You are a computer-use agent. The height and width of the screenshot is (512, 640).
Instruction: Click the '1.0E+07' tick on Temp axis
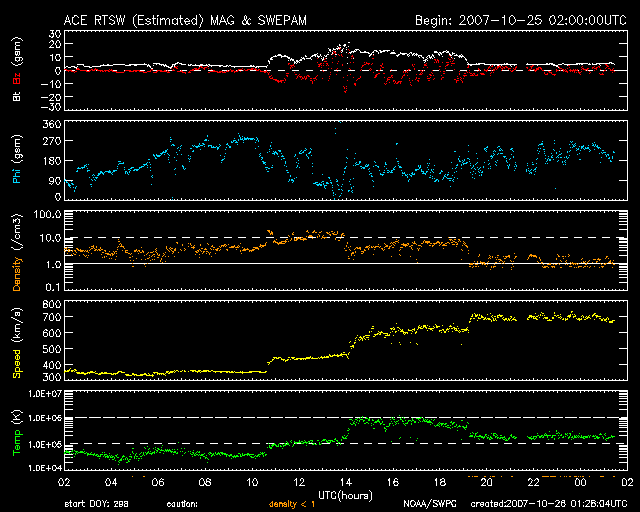coord(45,394)
